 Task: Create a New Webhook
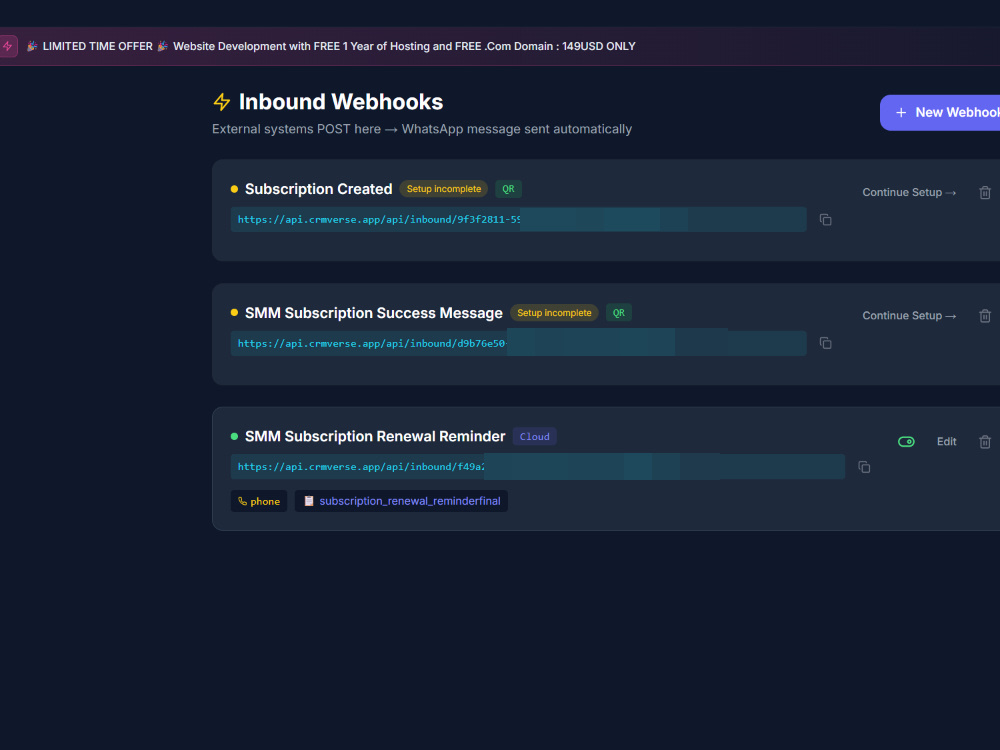tap(940, 113)
